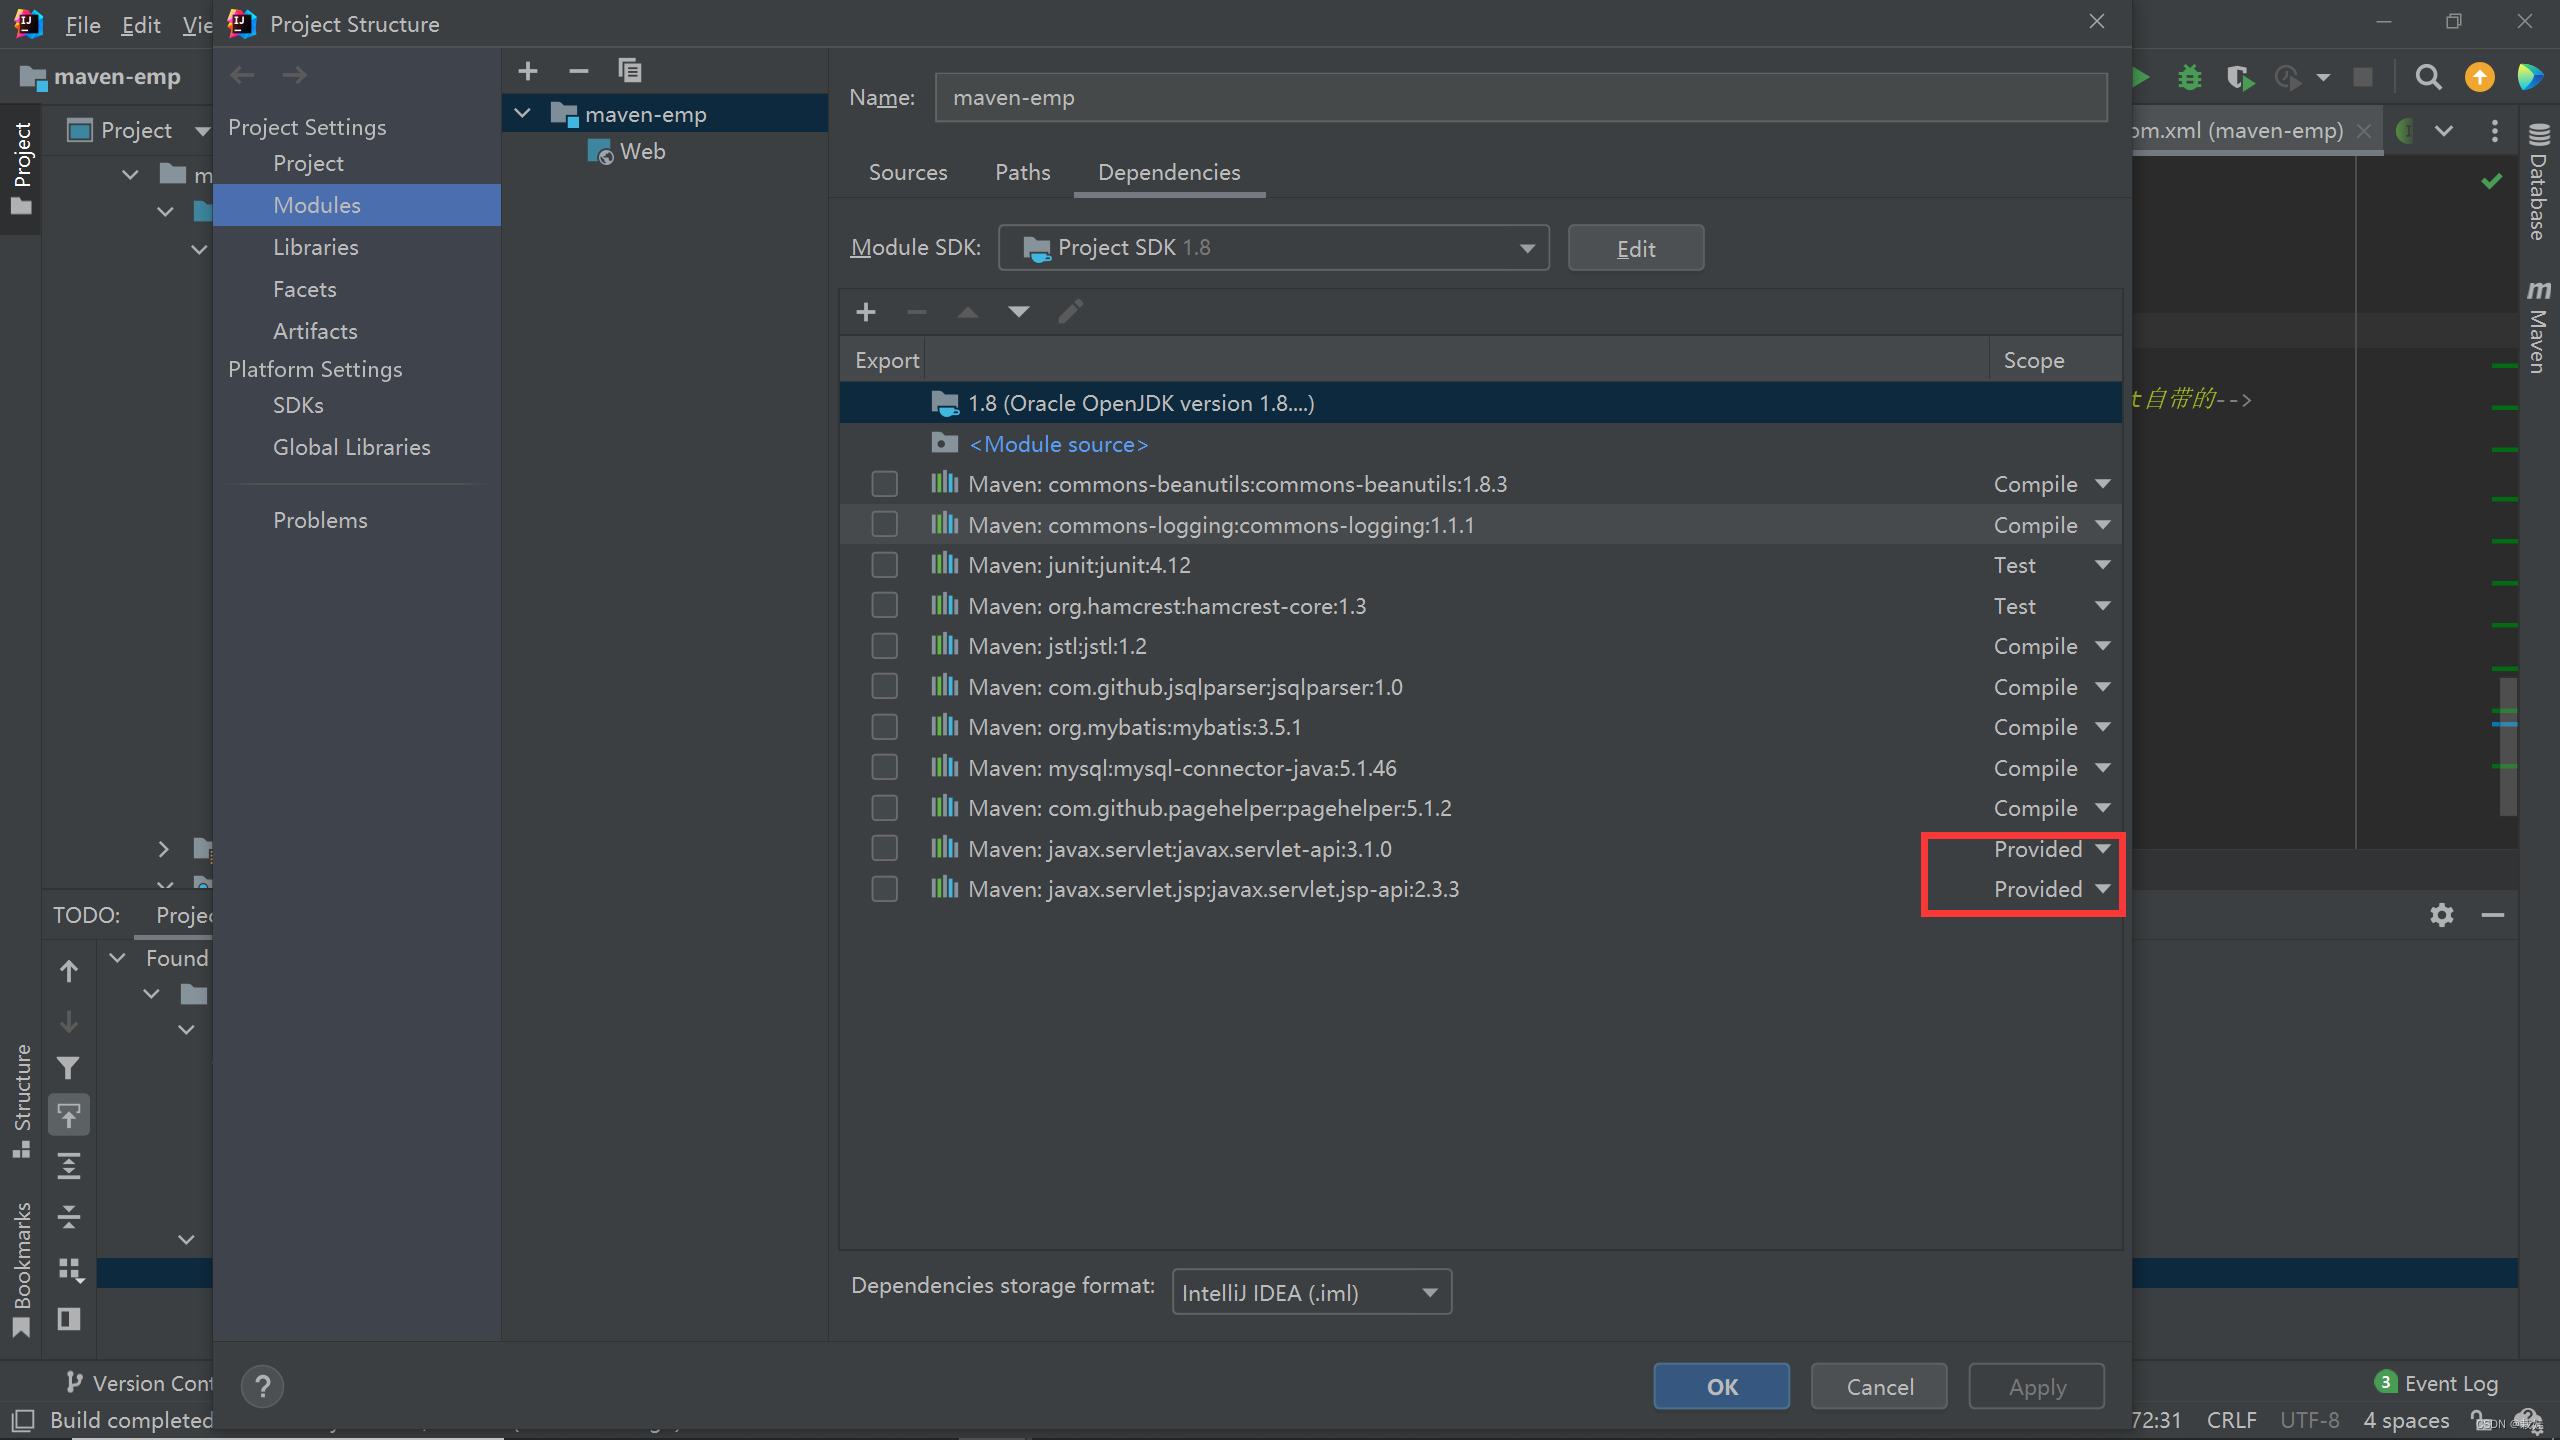Click the TODO panel settings gear
The height and width of the screenshot is (1440, 2560).
coord(2442,915)
